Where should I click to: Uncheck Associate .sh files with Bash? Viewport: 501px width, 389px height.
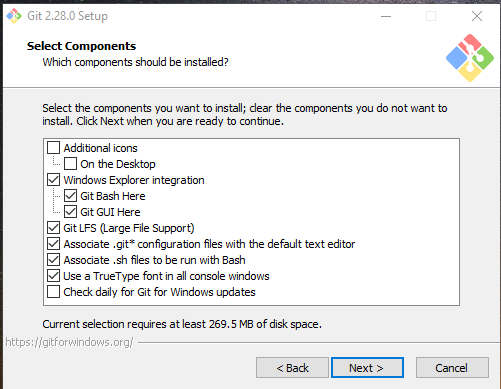[x=54, y=260]
